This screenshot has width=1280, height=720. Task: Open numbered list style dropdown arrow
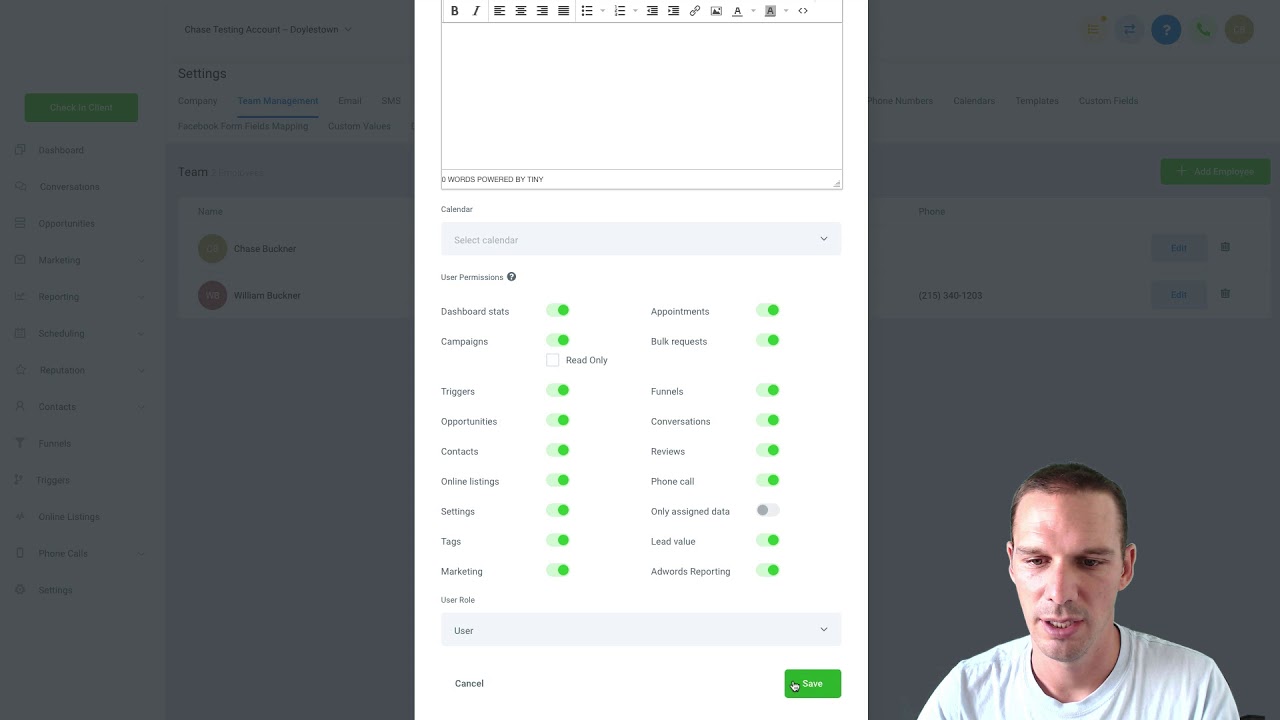click(635, 11)
